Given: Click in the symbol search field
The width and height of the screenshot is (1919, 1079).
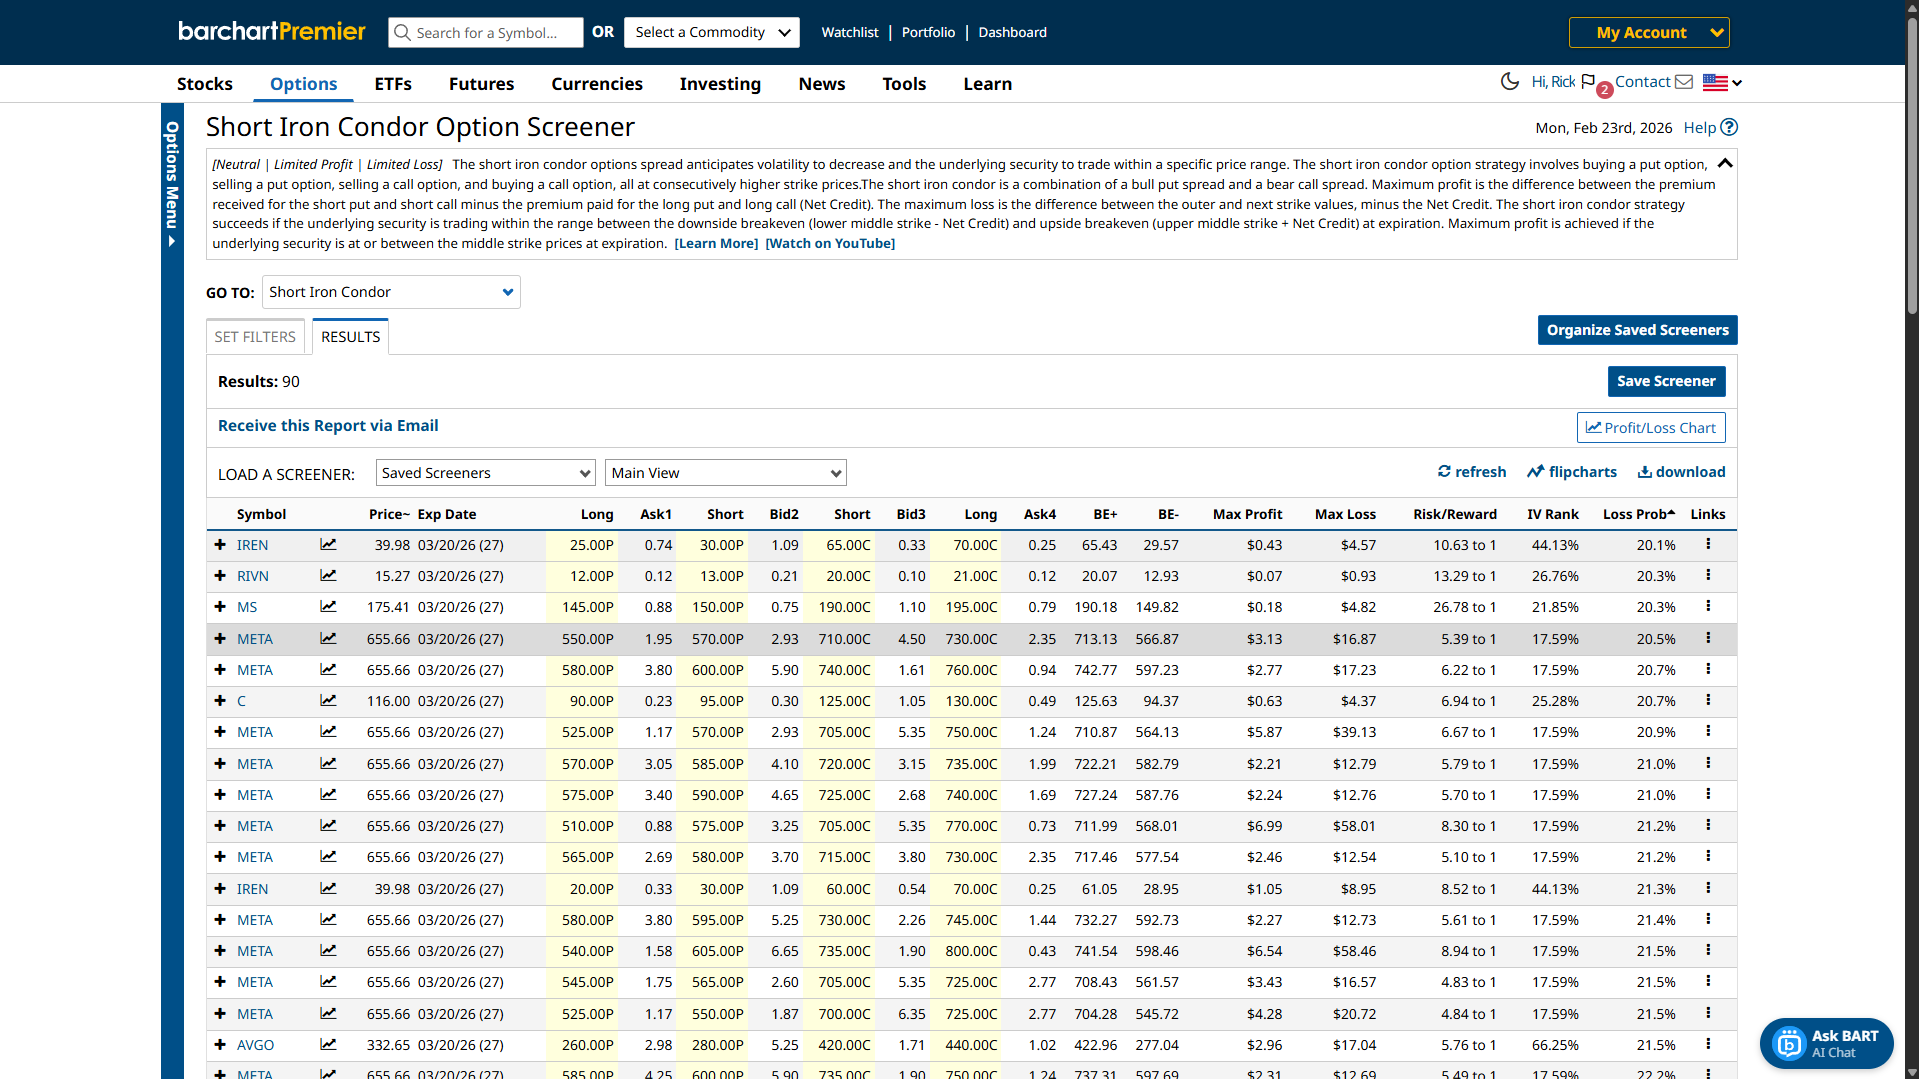Looking at the screenshot, I should click(x=487, y=32).
